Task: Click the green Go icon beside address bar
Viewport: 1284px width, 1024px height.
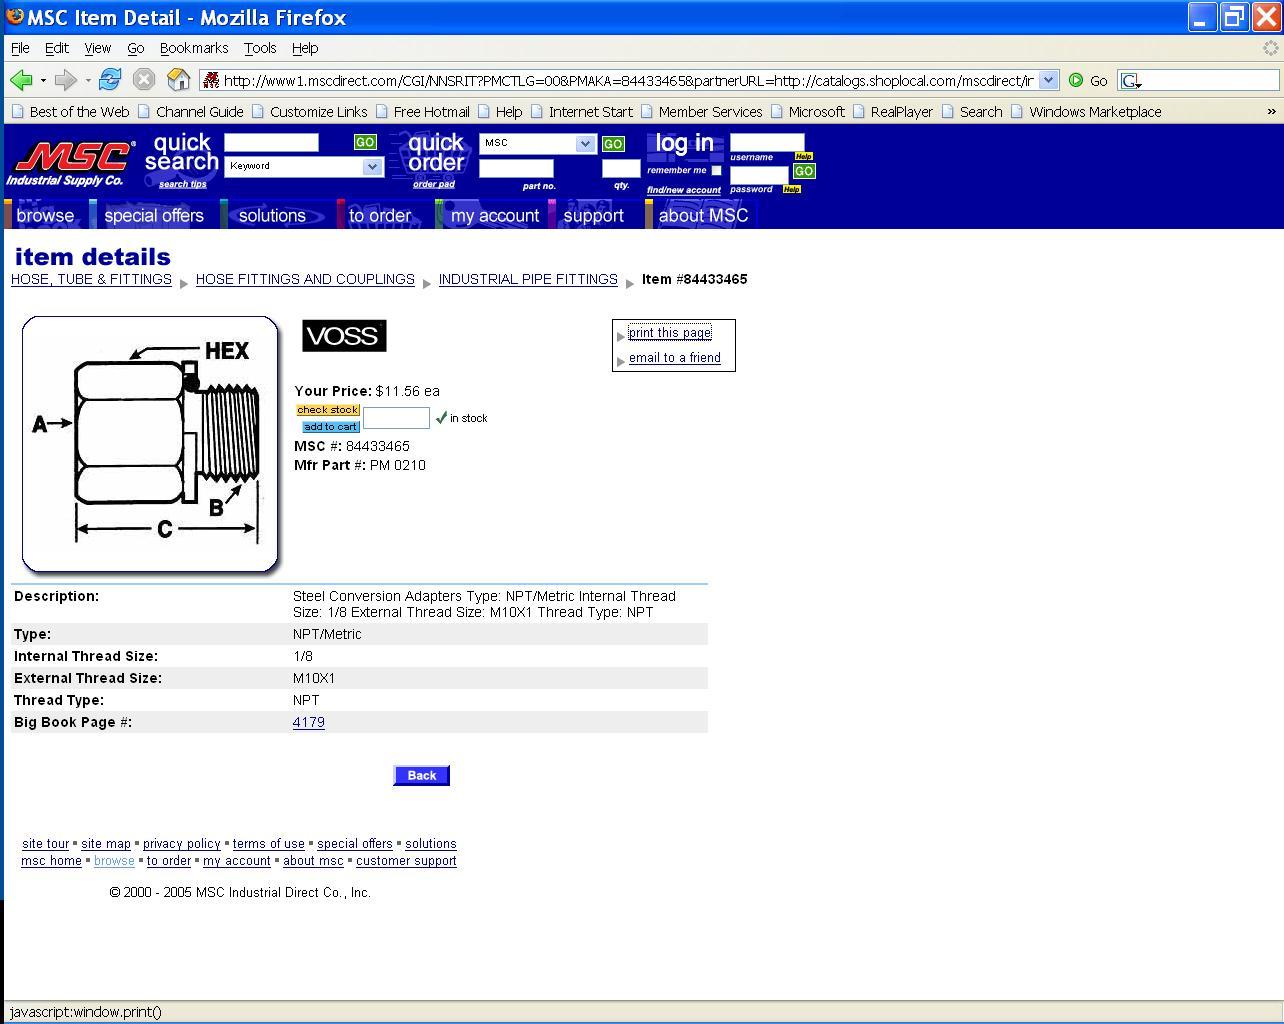Action: (x=1076, y=80)
